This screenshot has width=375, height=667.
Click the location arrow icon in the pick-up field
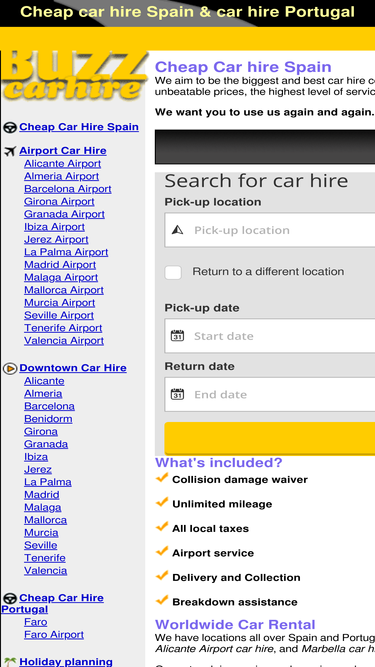pyautogui.click(x=177, y=230)
